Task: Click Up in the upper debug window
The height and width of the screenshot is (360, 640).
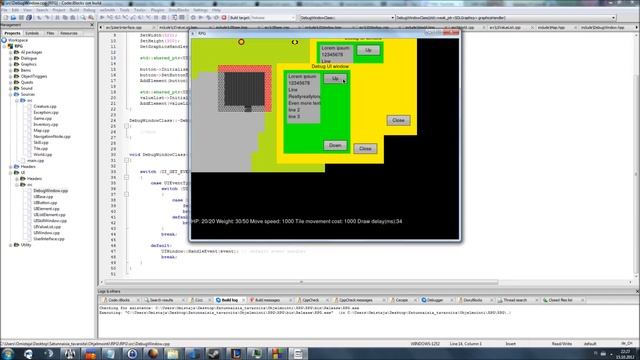Action: point(368,50)
